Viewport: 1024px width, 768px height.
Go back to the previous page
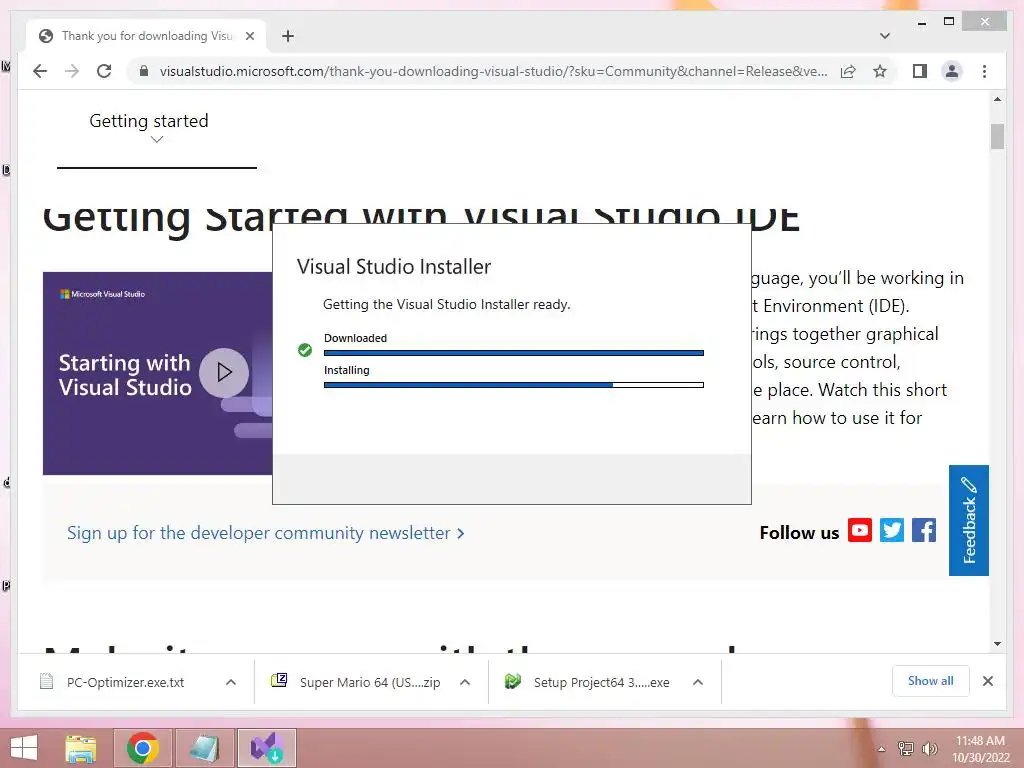point(40,71)
